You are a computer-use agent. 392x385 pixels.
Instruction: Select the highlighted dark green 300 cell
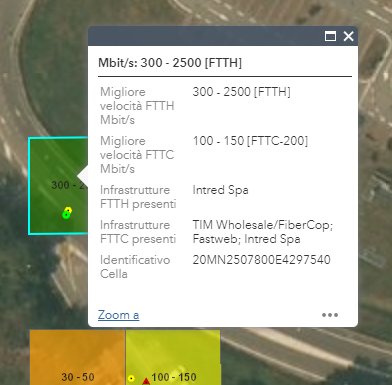(x=59, y=186)
